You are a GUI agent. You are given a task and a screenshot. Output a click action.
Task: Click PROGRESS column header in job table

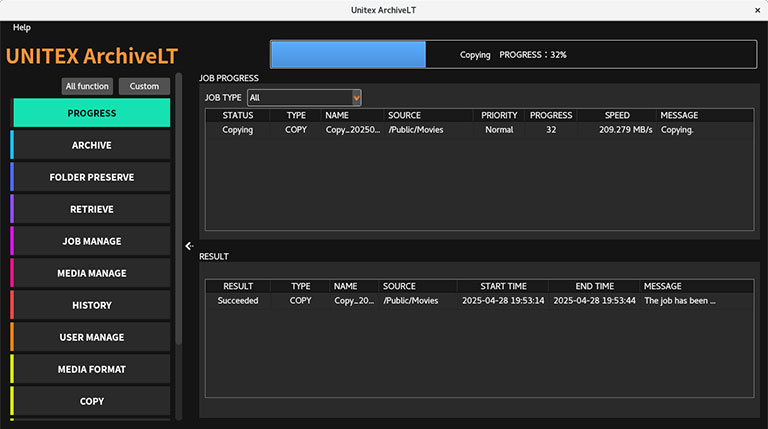coord(551,116)
